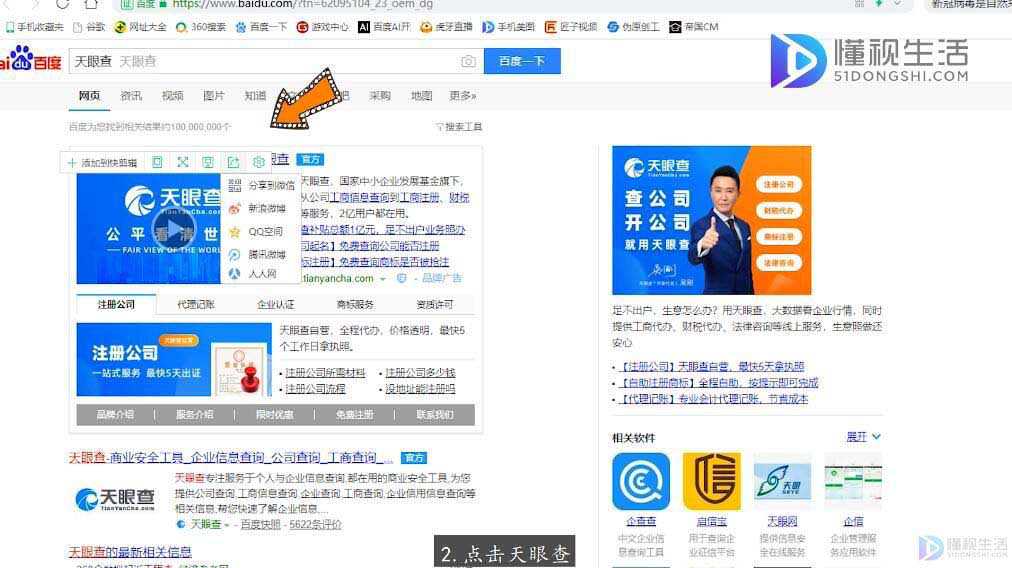The width and height of the screenshot is (1012, 568).
Task: Click the 注册公司 banner image
Action: click(x=174, y=360)
